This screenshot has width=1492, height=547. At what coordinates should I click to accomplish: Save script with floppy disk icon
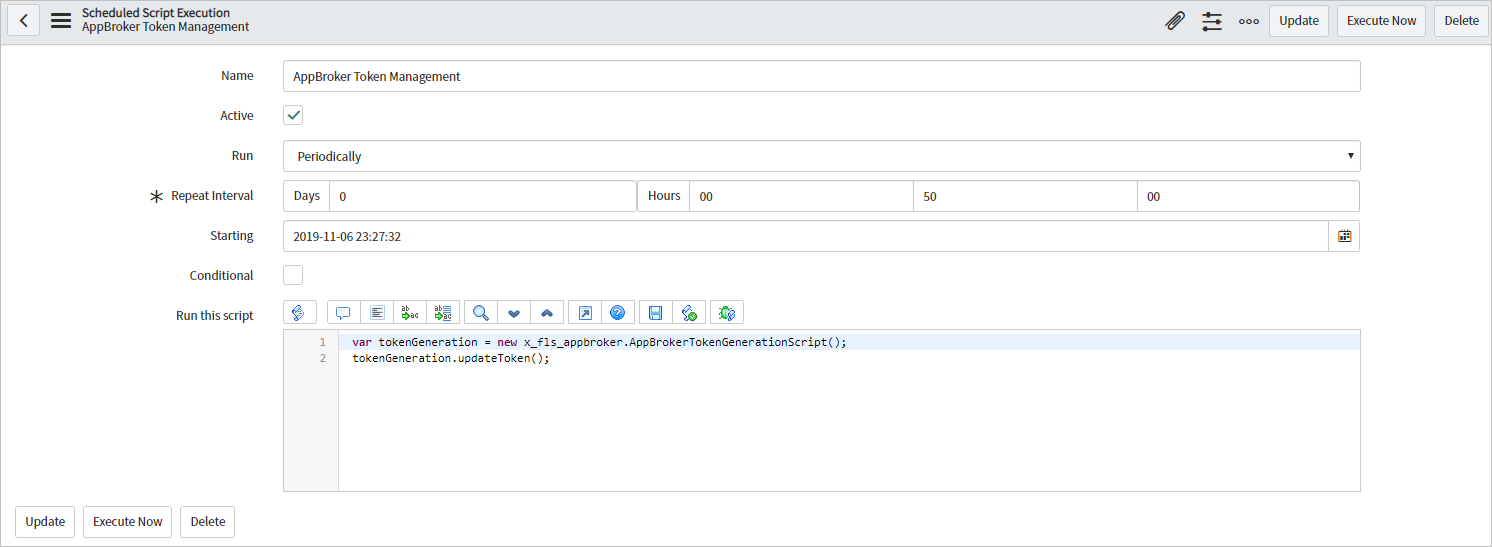(x=655, y=312)
